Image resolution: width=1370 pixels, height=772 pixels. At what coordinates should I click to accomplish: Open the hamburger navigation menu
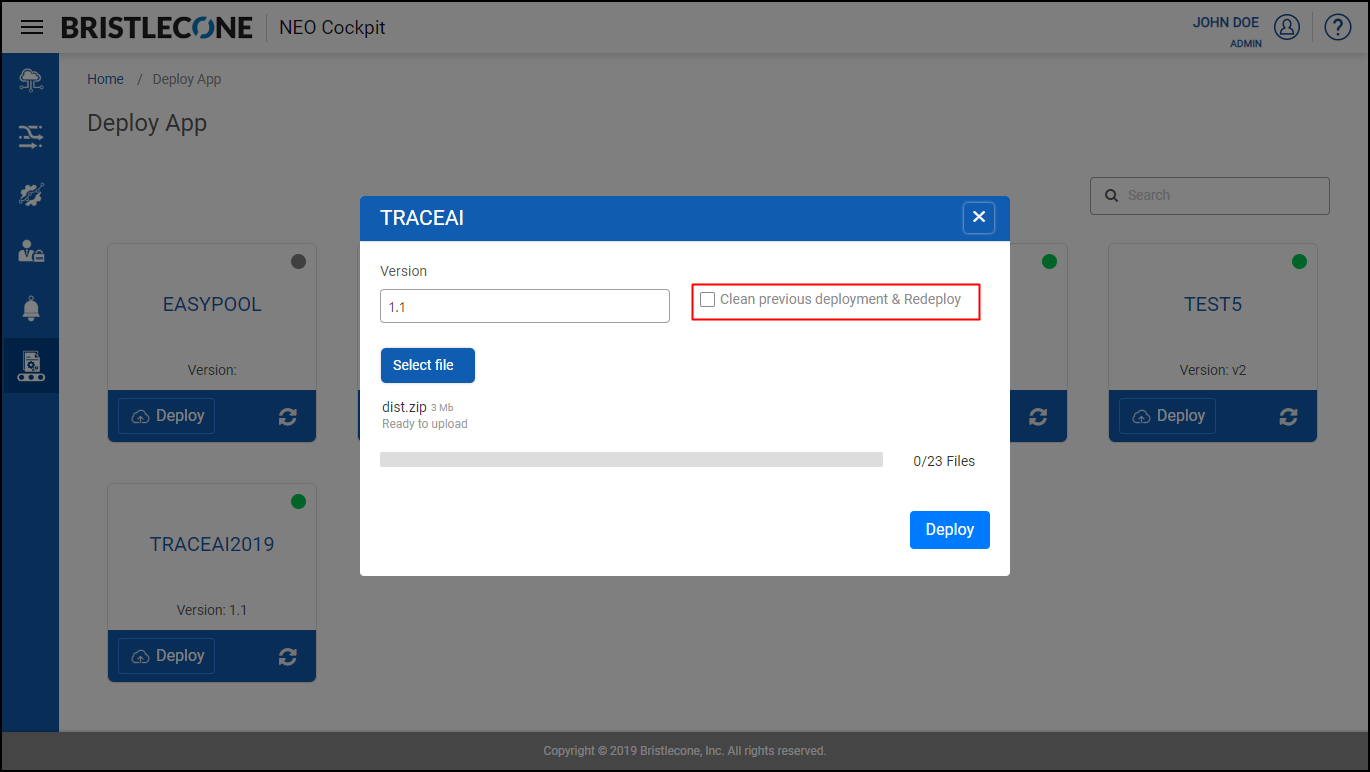(32, 27)
